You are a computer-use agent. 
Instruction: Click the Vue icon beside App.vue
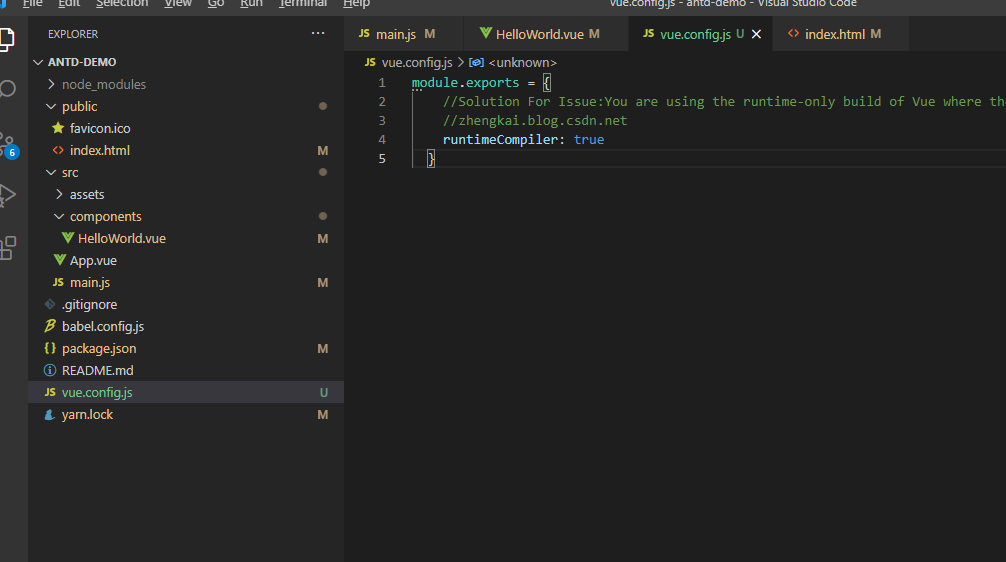(60, 260)
